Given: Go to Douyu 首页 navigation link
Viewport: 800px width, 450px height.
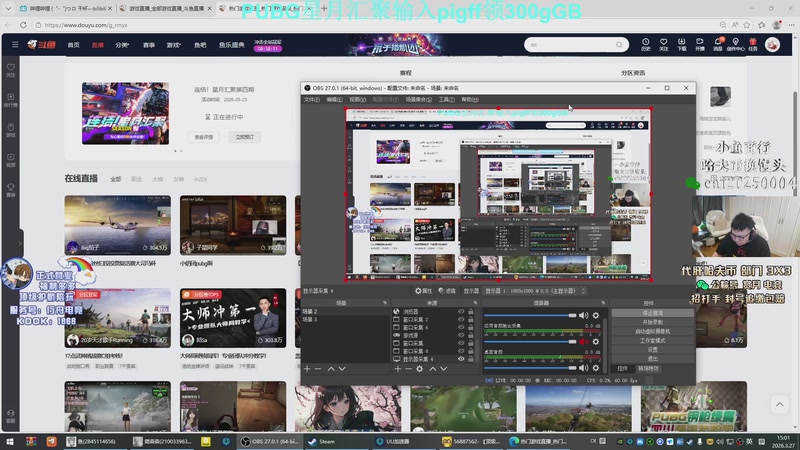Looking at the screenshot, I should (x=73, y=45).
